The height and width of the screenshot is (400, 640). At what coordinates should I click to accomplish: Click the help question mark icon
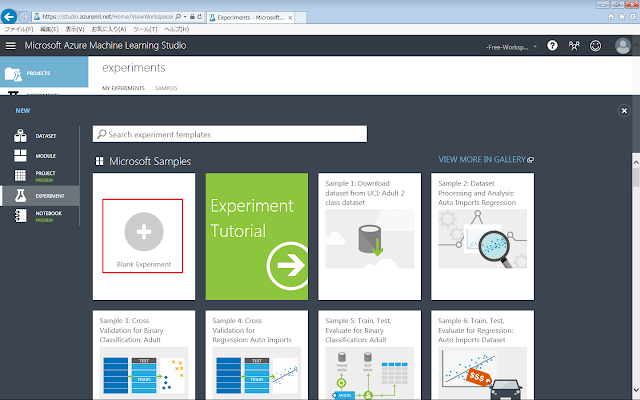coord(552,45)
